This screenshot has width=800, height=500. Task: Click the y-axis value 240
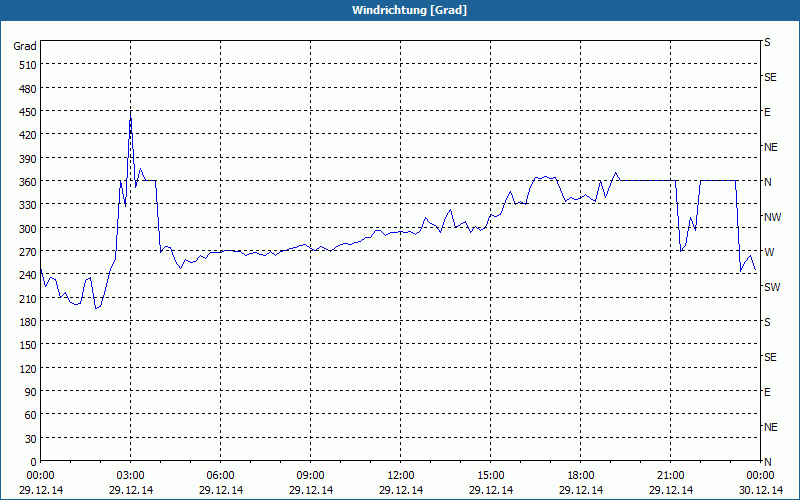(x=28, y=276)
